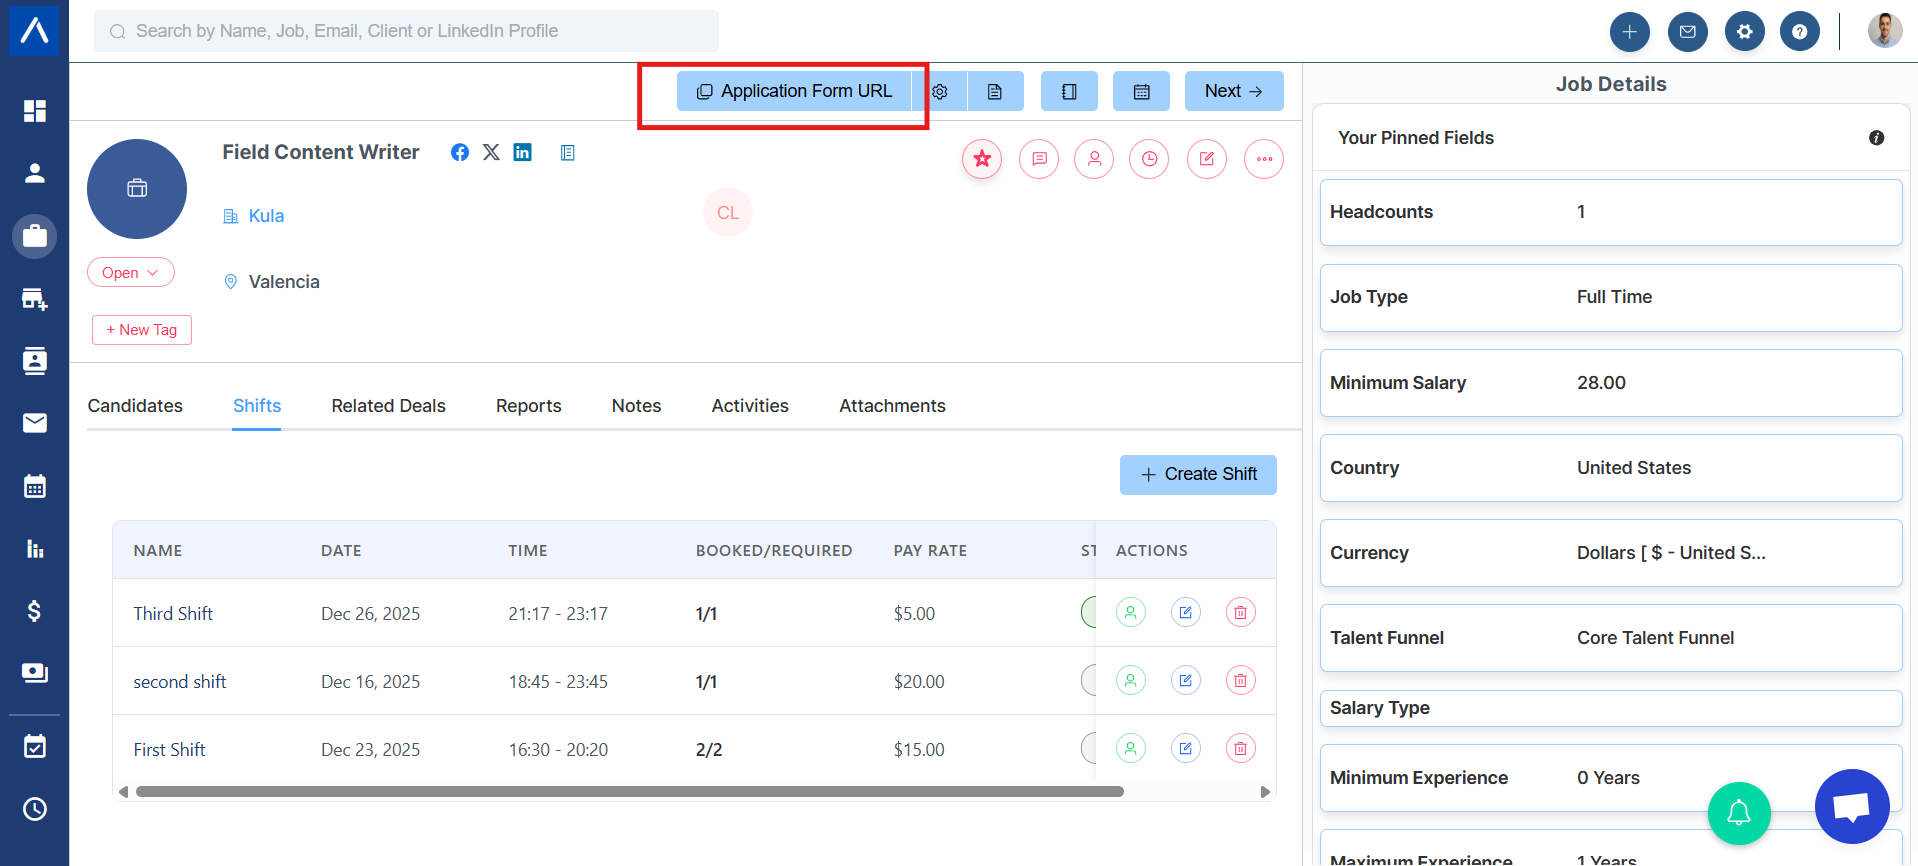Click the Next button
1918x866 pixels.
click(1234, 91)
